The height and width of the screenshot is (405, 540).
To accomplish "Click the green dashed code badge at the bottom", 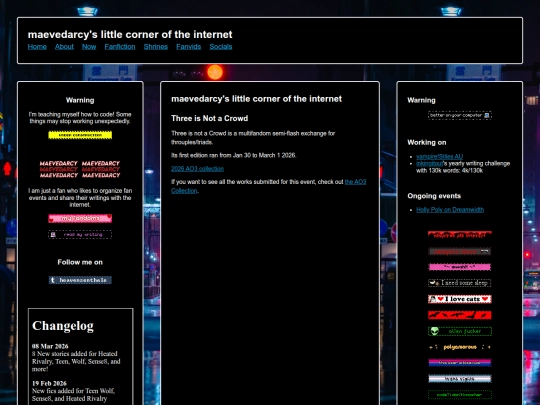I will pyautogui.click(x=460, y=395).
